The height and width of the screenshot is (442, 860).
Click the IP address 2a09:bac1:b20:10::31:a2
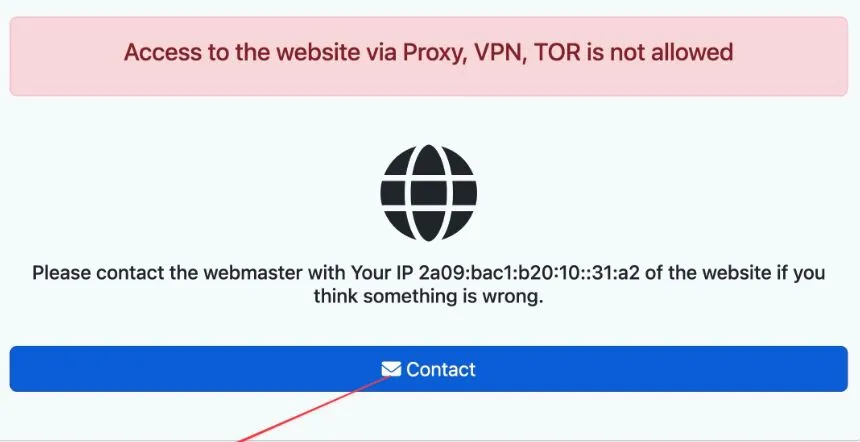click(529, 273)
